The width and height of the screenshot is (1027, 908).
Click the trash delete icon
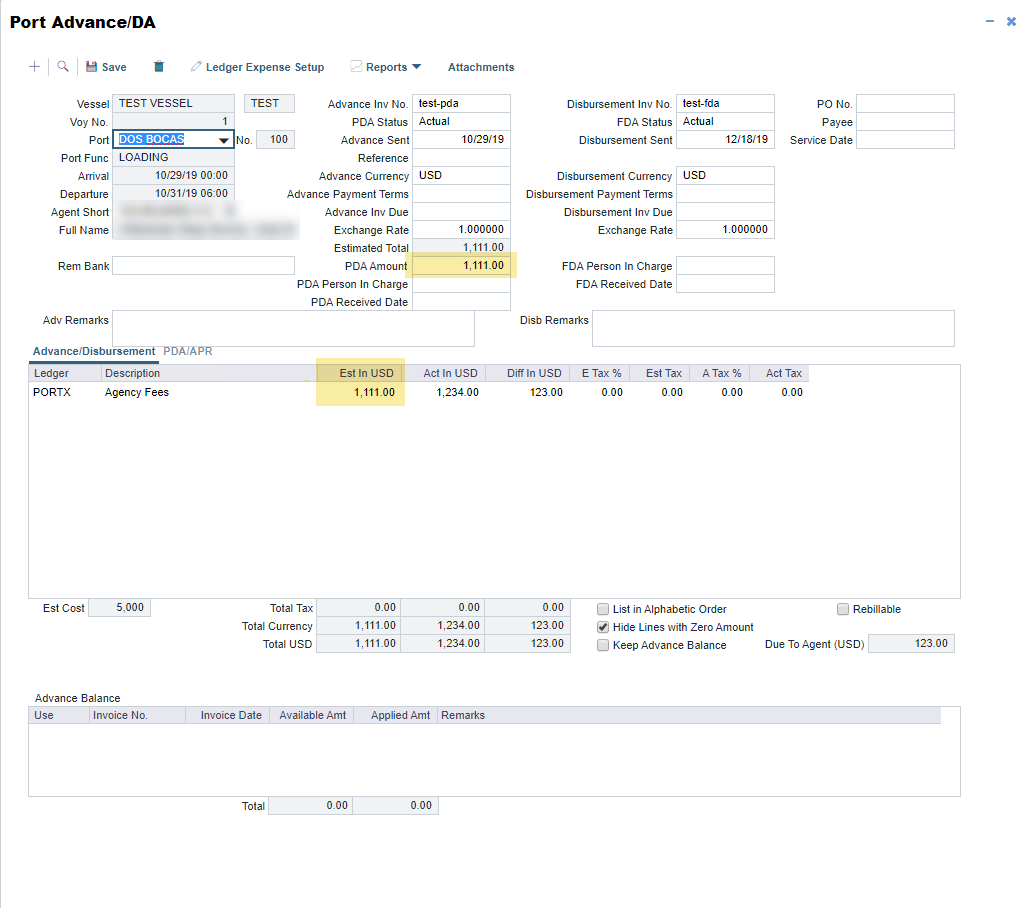click(158, 67)
